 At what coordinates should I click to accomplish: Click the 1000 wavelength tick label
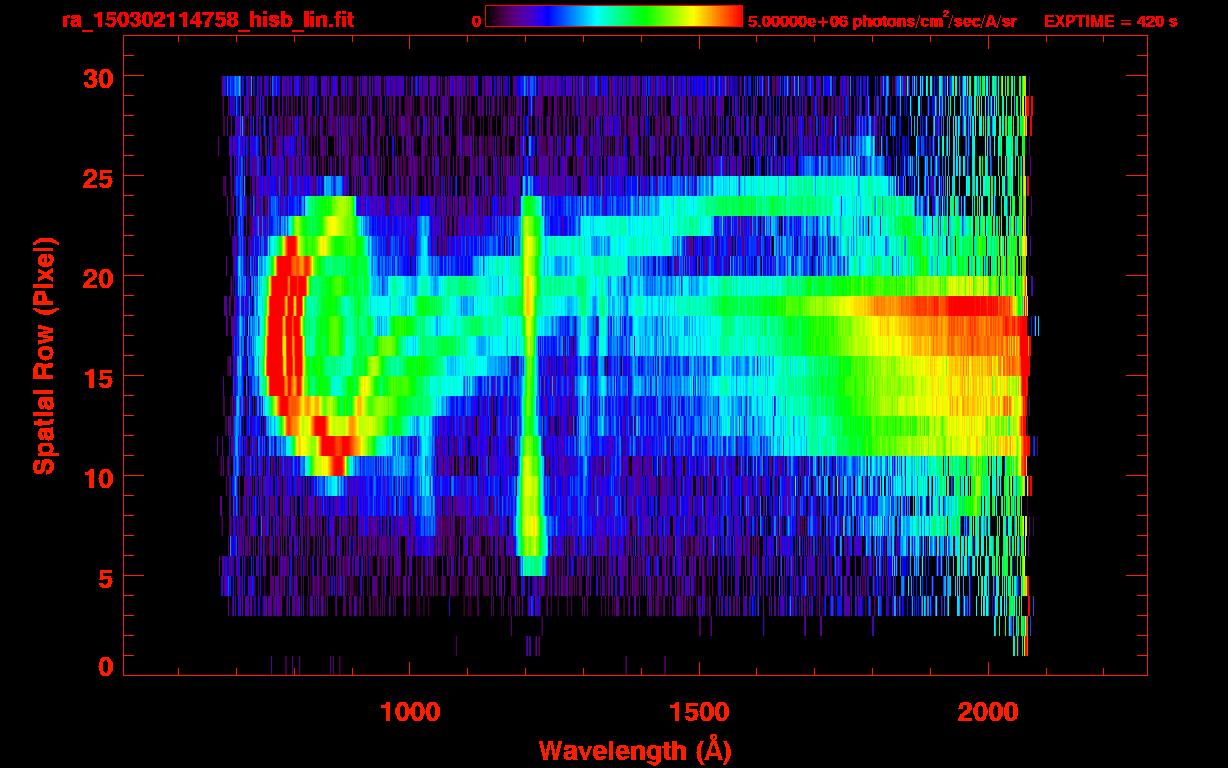(x=410, y=712)
